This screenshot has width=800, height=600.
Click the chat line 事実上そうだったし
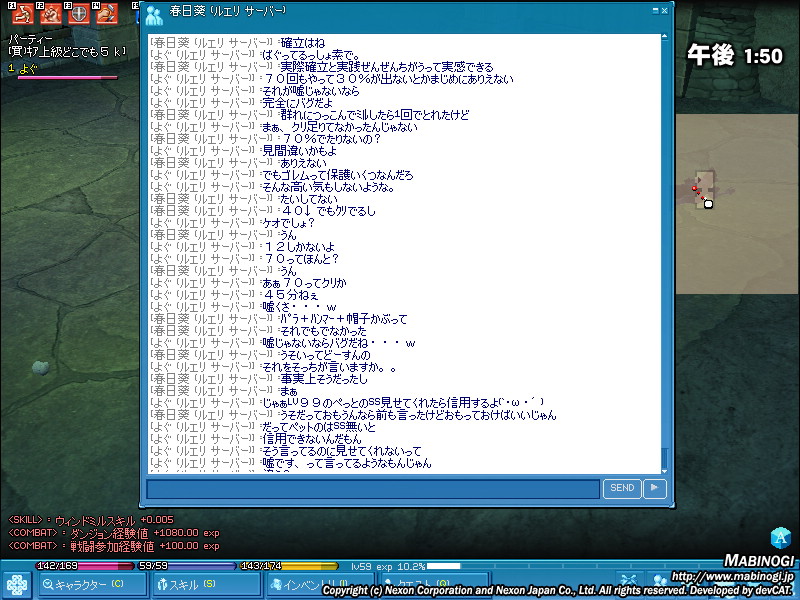click(x=324, y=379)
